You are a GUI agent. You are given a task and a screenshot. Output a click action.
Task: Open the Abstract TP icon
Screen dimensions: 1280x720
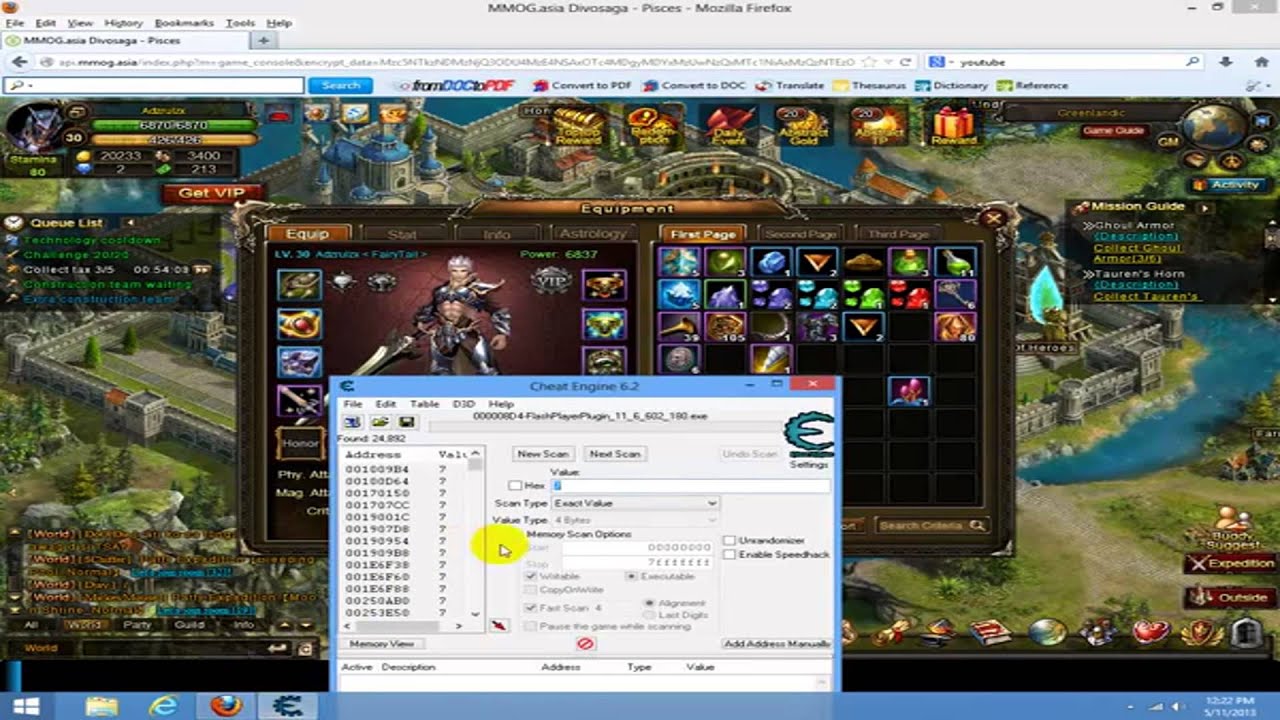[x=878, y=127]
